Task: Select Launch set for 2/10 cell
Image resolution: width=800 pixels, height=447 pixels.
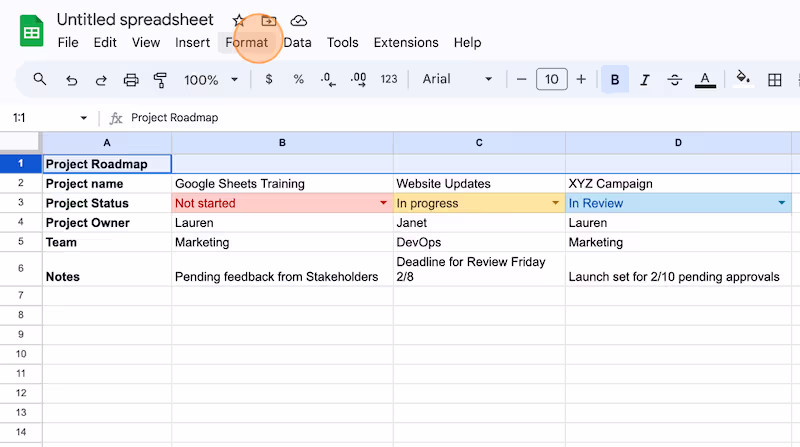Action: click(x=678, y=269)
